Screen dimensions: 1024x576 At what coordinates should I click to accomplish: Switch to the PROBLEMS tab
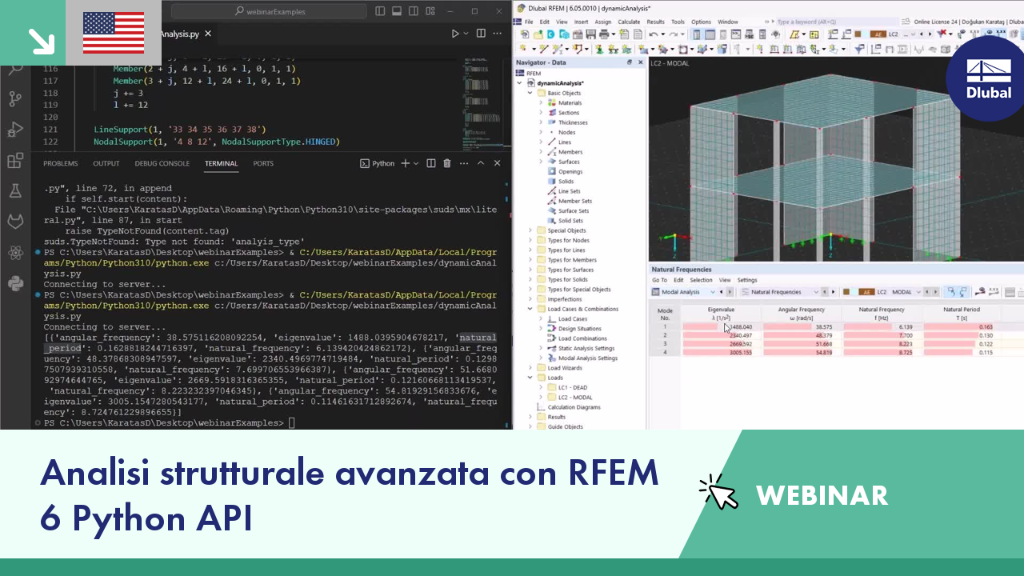pyautogui.click(x=60, y=164)
